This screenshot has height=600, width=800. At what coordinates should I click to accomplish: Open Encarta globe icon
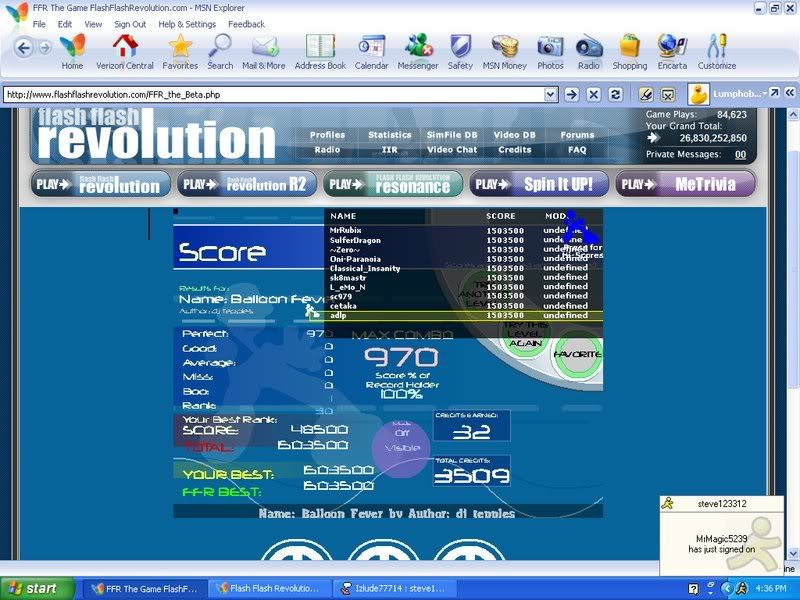click(672, 48)
